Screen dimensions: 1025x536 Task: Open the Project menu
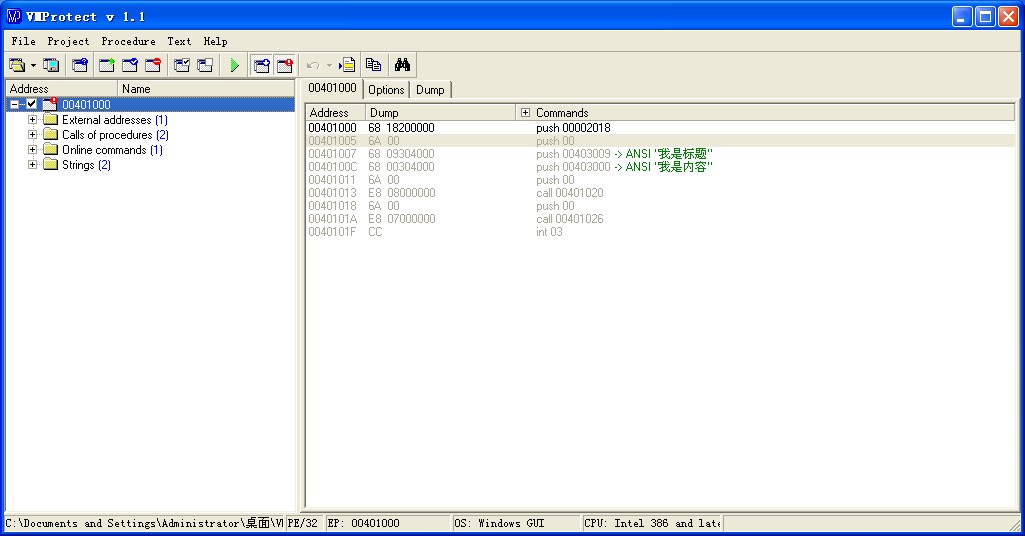68,41
